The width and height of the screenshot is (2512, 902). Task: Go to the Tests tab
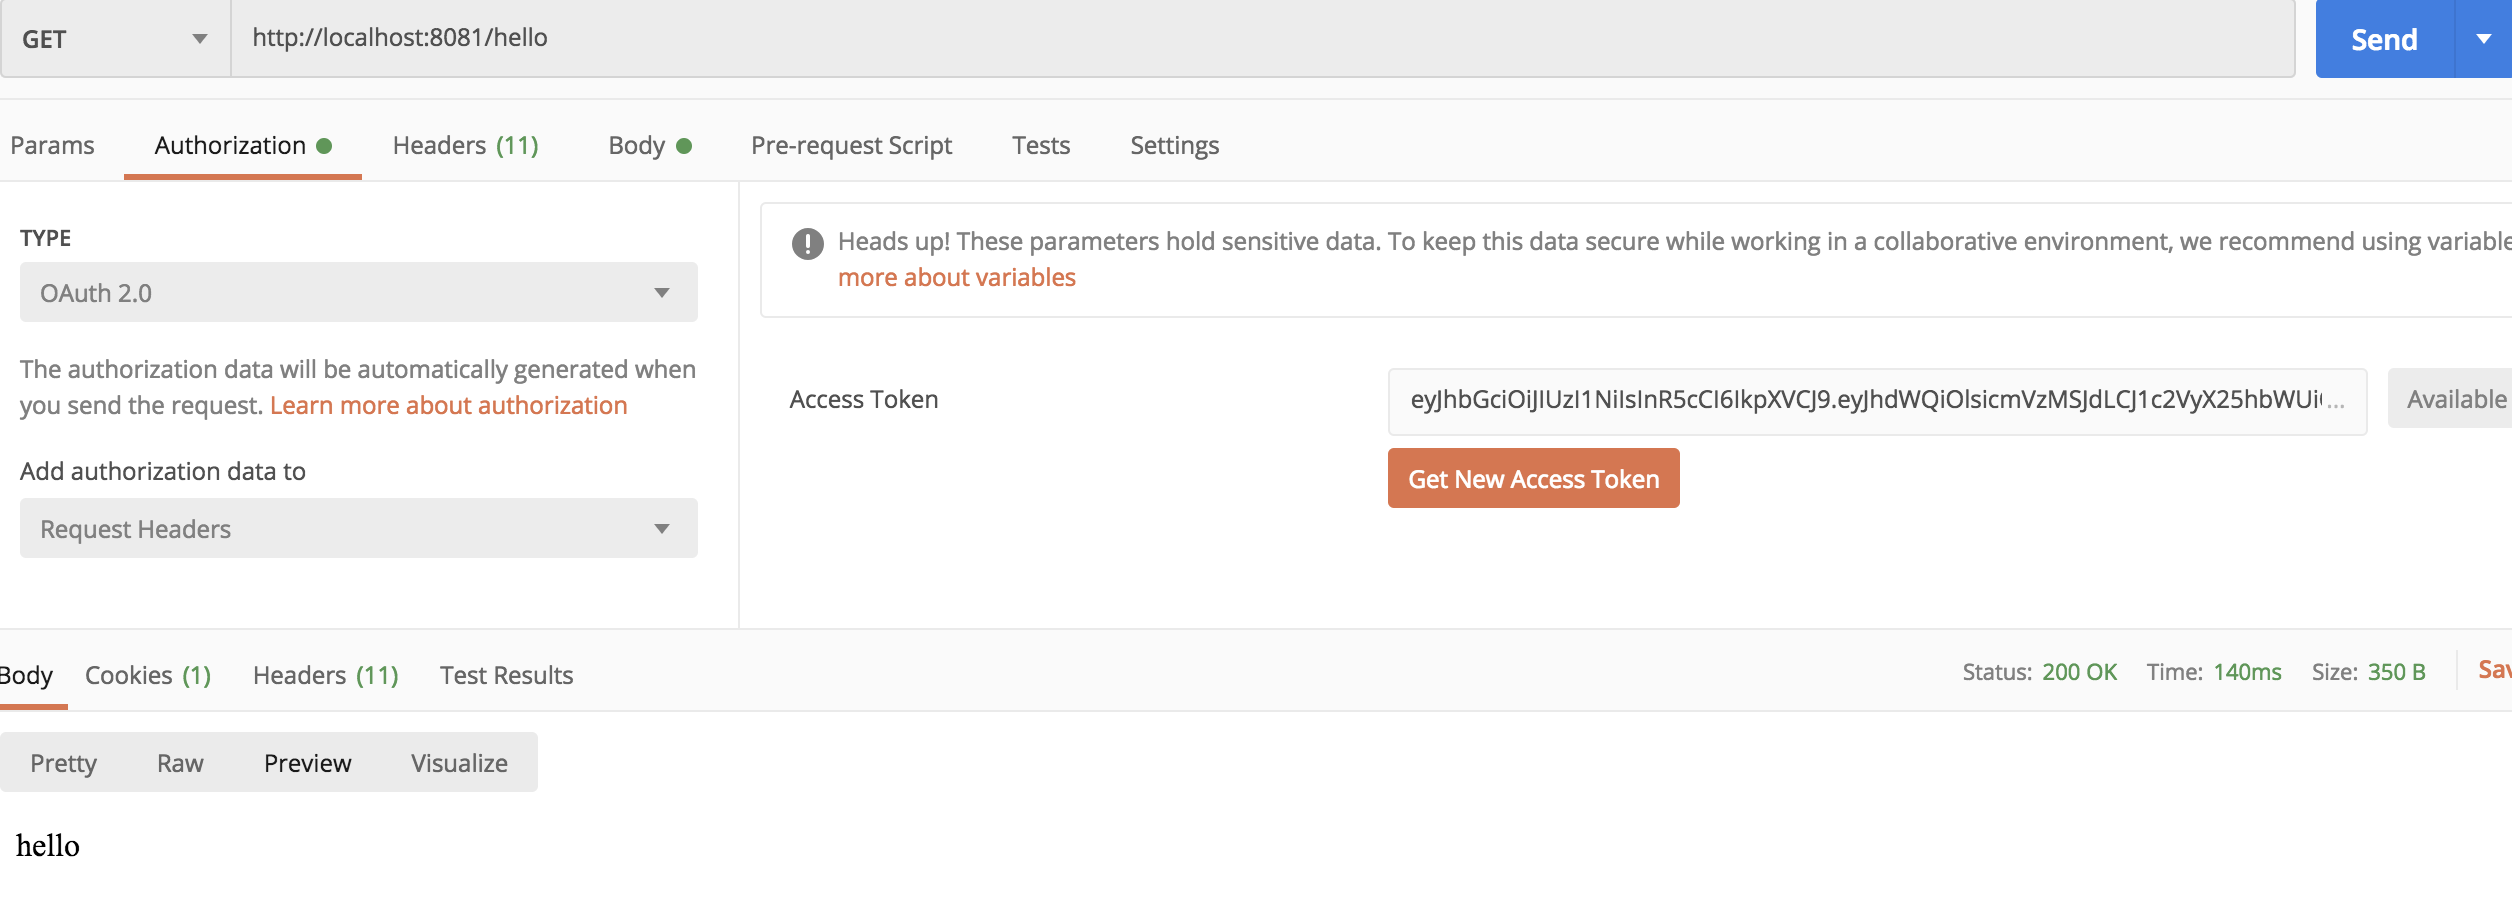click(x=1041, y=145)
